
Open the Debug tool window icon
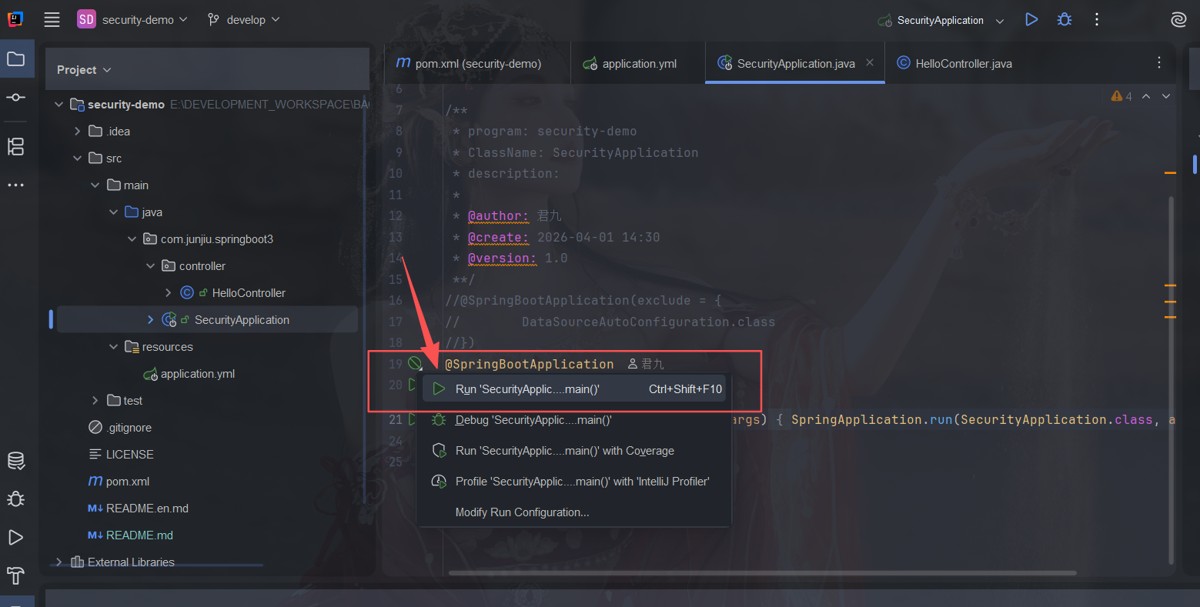coord(16,499)
